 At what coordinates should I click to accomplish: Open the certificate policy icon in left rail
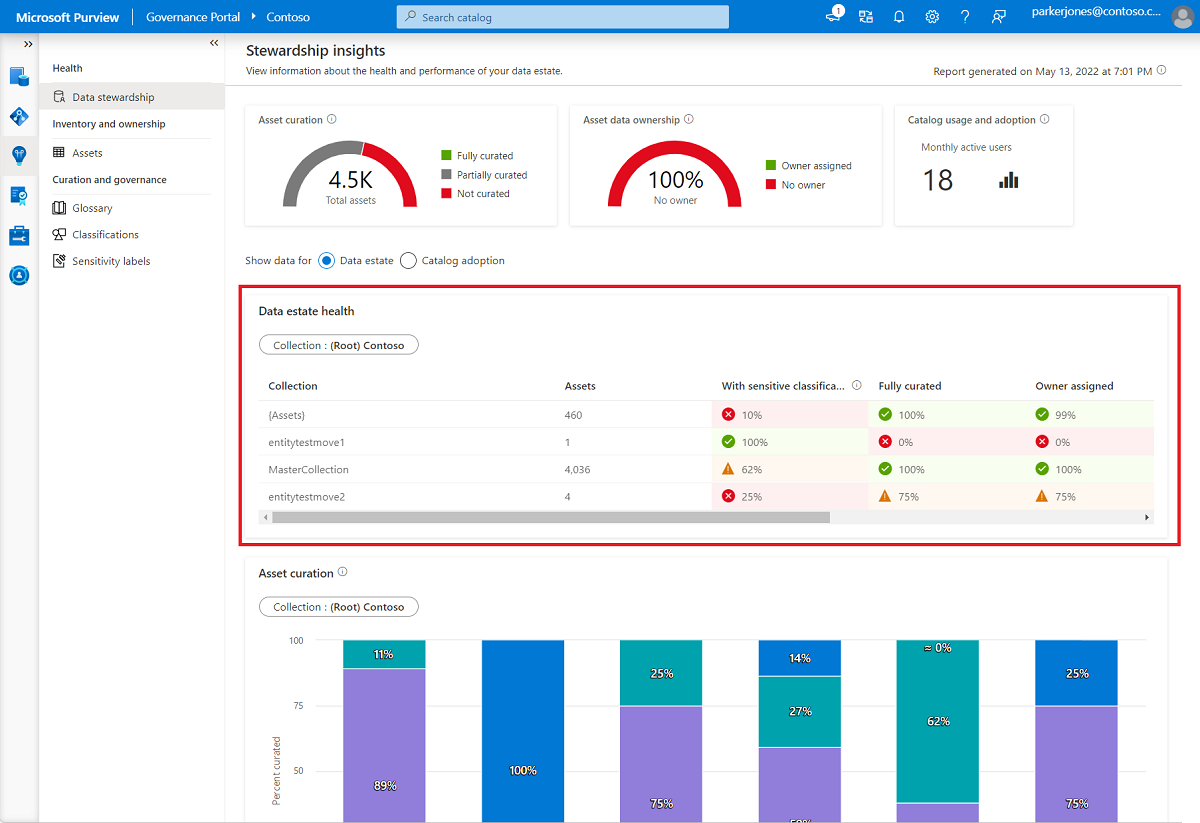point(19,195)
